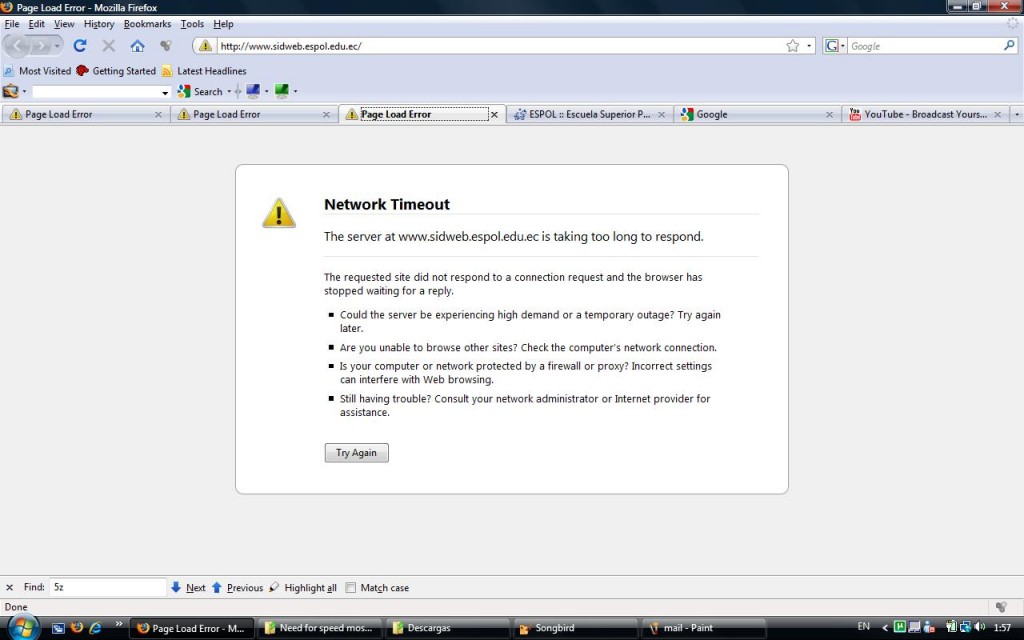This screenshot has width=1024, height=640.
Task: Click the Try Again button
Action: pyautogui.click(x=357, y=453)
